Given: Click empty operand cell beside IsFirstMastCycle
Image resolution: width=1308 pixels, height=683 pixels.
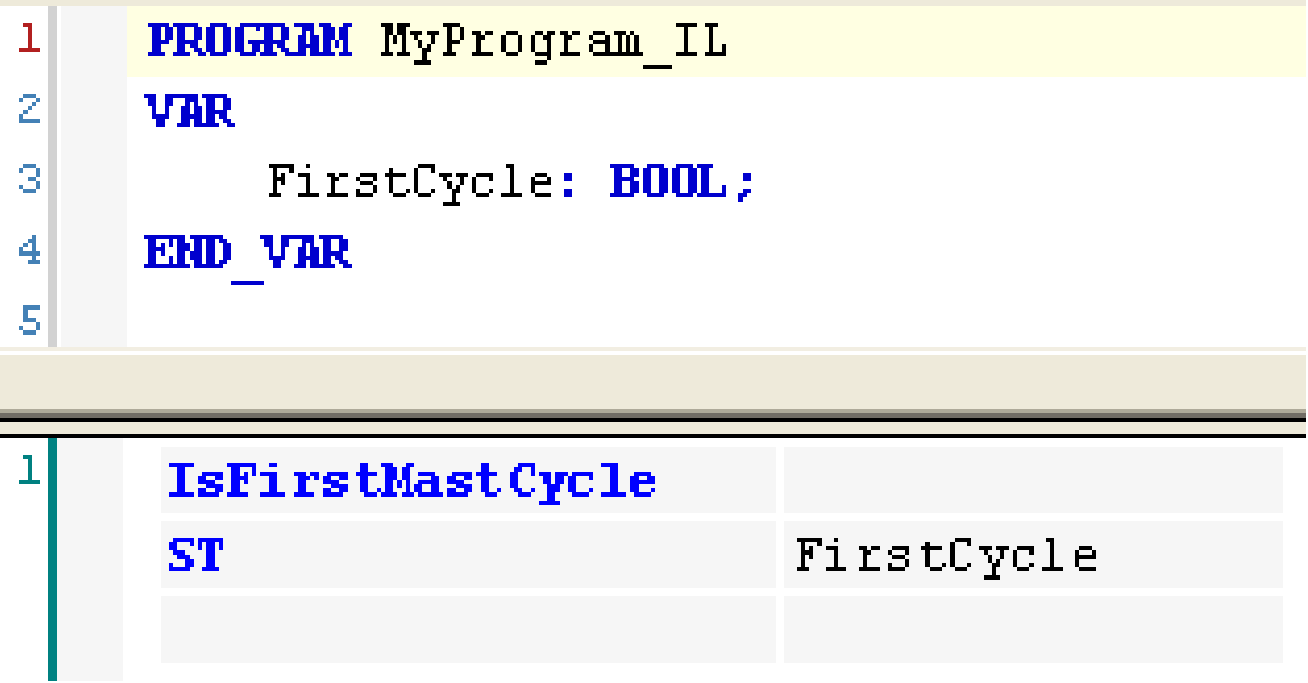Looking at the screenshot, I should pos(1032,480).
